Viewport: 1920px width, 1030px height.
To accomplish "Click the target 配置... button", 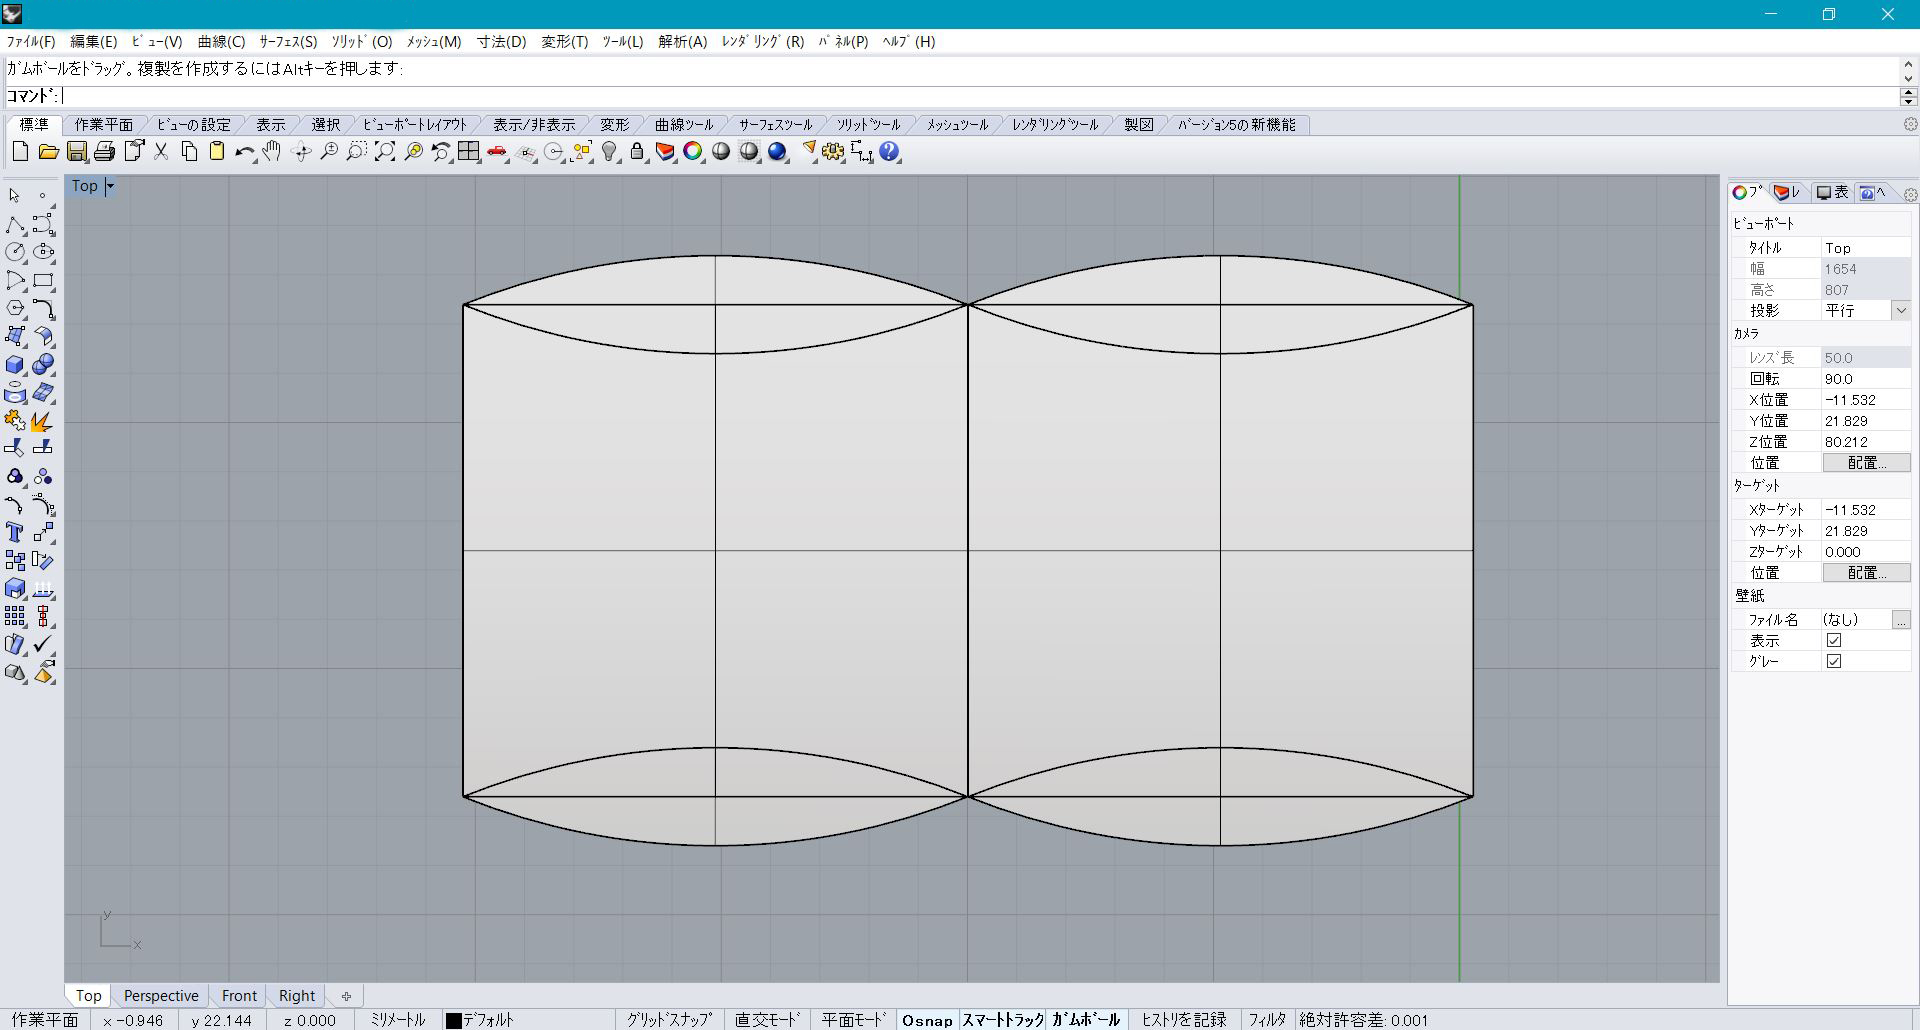I will tap(1866, 572).
